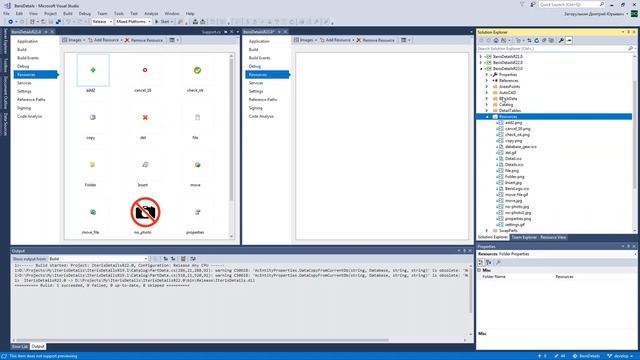Click the Property Pages wrench icon in Properties panel
This screenshot has width=640, height=360.
(498, 262)
